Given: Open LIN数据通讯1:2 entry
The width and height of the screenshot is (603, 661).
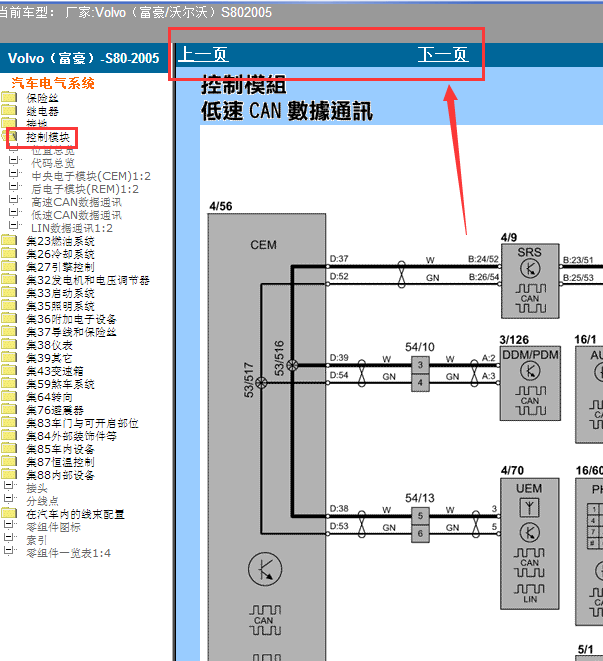Looking at the screenshot, I should pyautogui.click(x=72, y=228).
